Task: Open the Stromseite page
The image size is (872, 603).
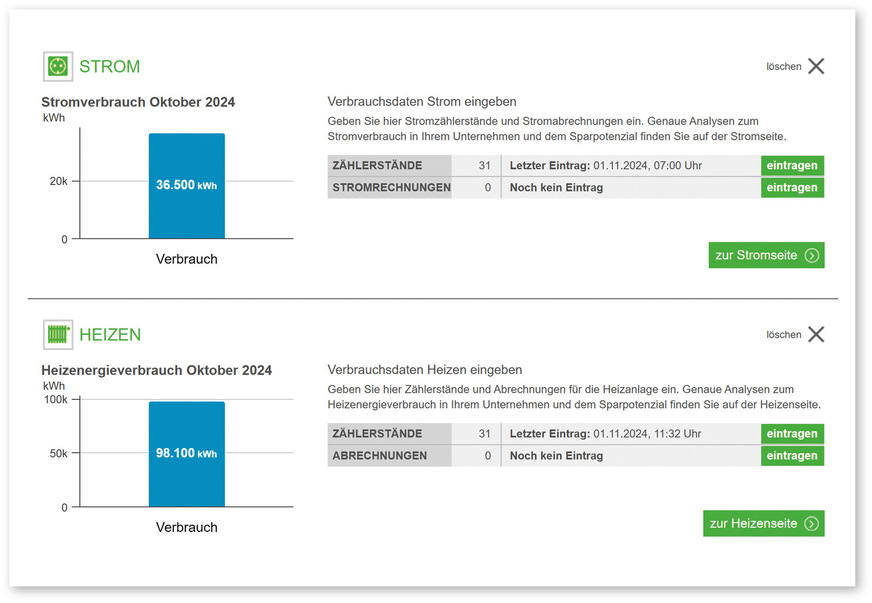Action: tap(756, 256)
